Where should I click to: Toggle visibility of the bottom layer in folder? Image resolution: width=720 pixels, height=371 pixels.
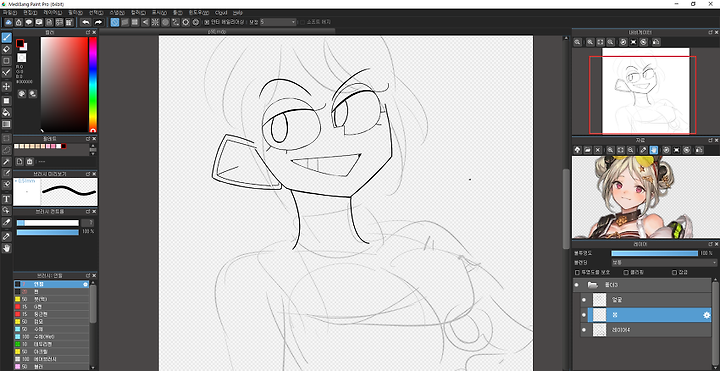point(584,330)
